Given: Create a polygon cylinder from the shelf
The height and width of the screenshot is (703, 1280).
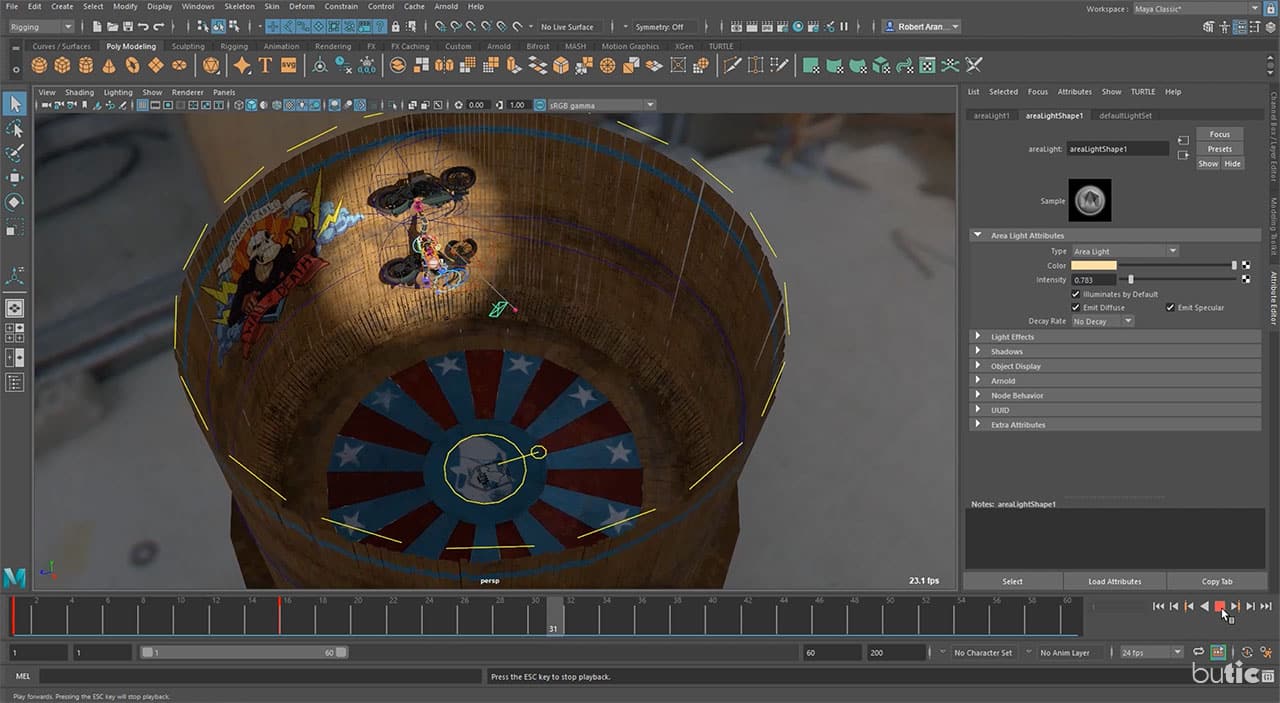Looking at the screenshot, I should pyautogui.click(x=86, y=65).
